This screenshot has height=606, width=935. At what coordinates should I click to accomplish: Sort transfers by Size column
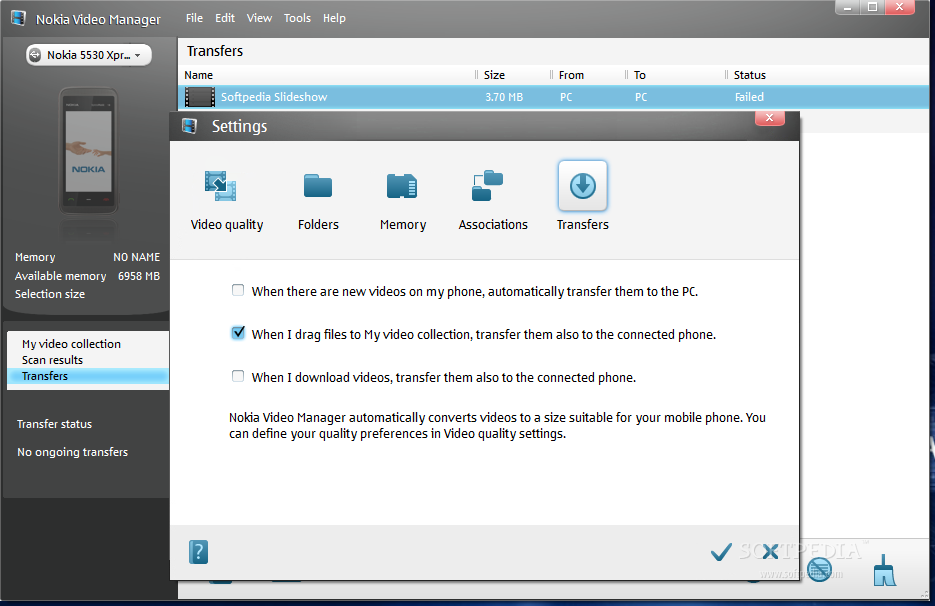click(x=513, y=75)
